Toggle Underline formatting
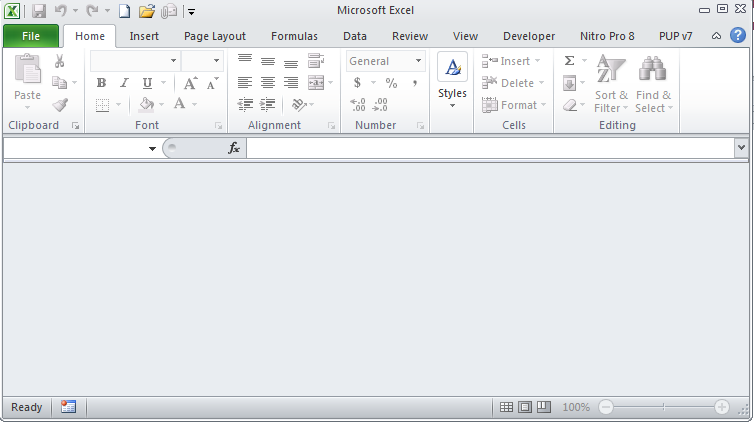This screenshot has width=754, height=424. click(147, 83)
